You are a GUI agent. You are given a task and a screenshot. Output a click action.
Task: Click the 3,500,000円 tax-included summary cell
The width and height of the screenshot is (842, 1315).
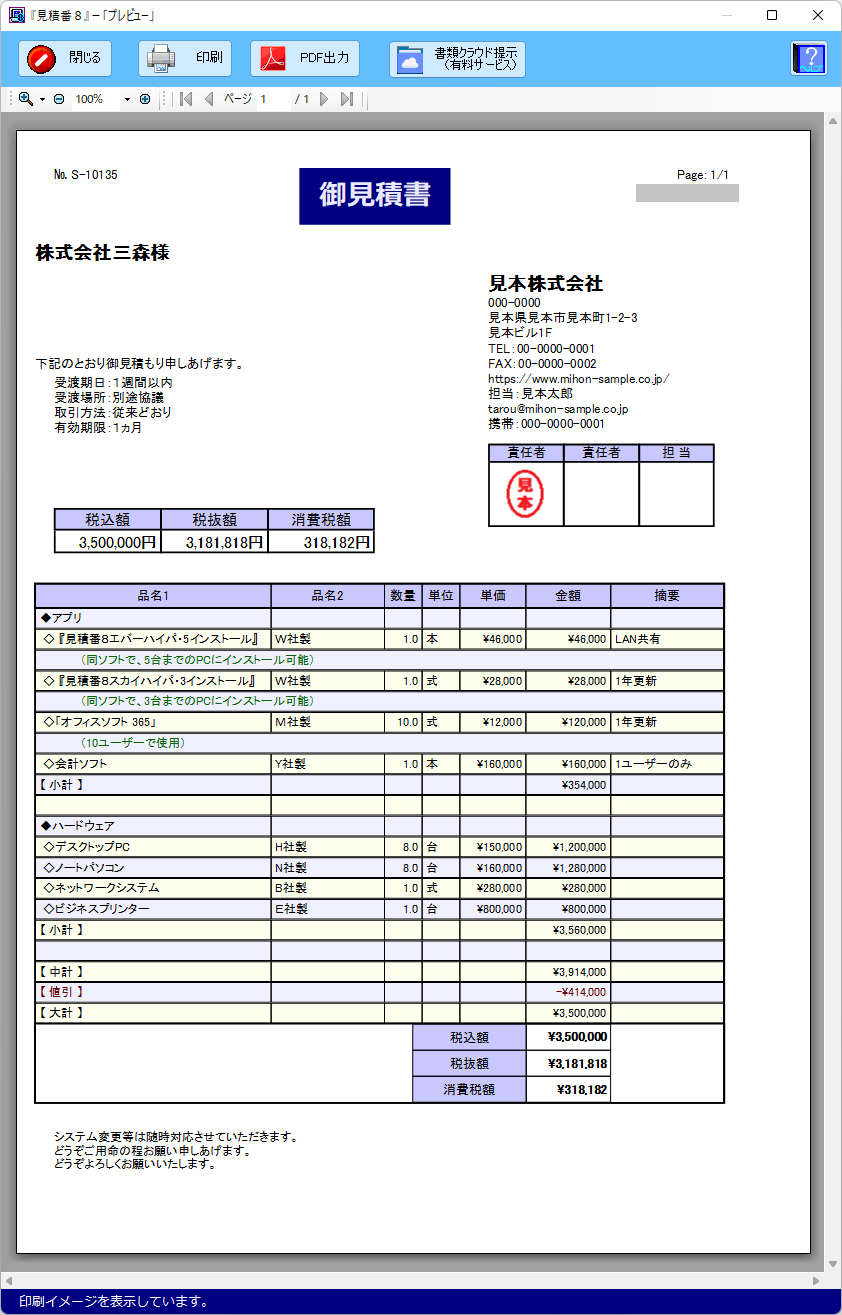(108, 542)
